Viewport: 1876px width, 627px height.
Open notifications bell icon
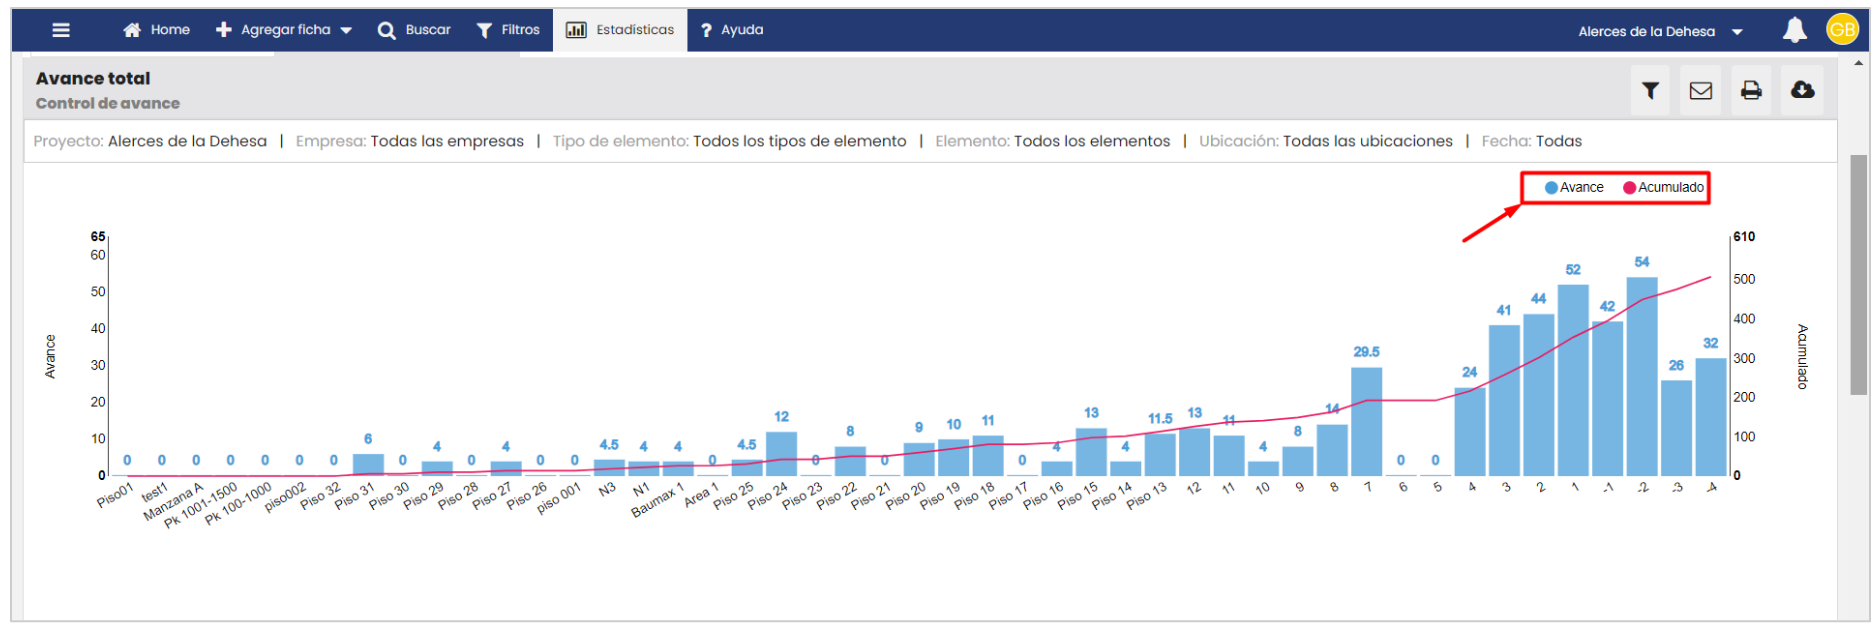(1794, 30)
